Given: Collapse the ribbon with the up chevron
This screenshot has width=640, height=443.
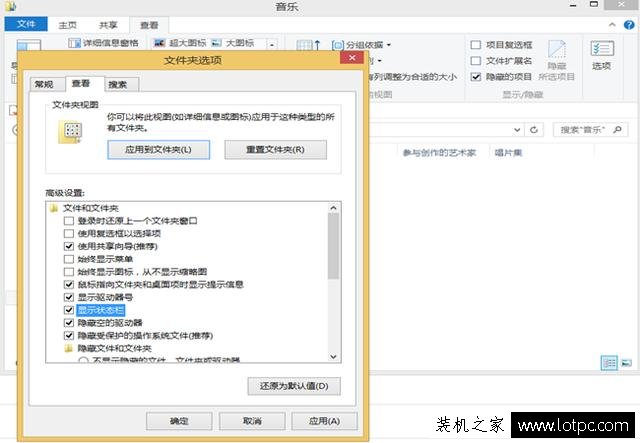Looking at the screenshot, I should 612,25.
